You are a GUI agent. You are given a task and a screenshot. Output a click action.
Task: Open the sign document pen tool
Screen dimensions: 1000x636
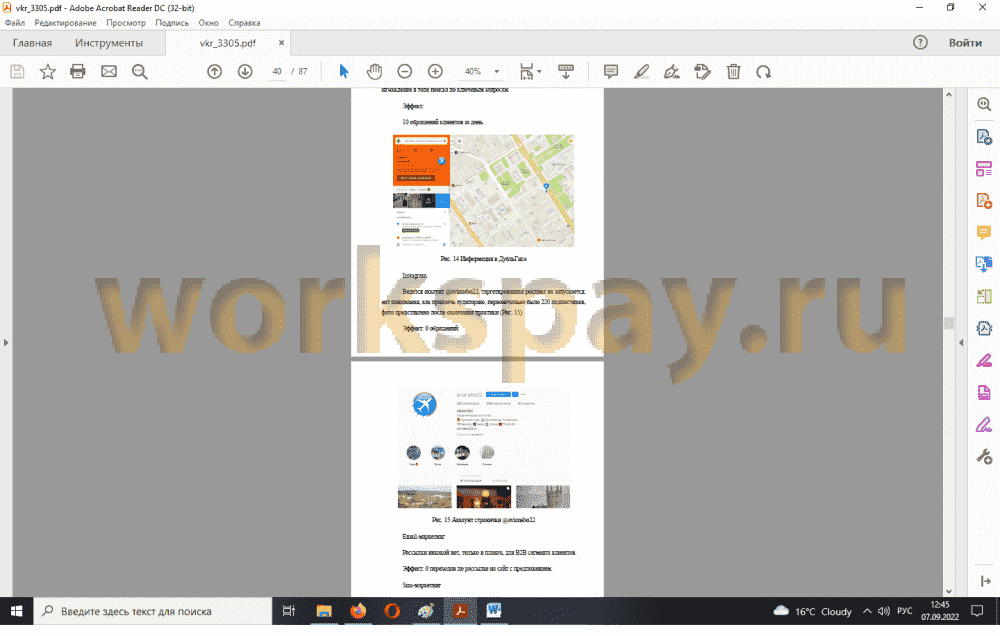pos(672,71)
